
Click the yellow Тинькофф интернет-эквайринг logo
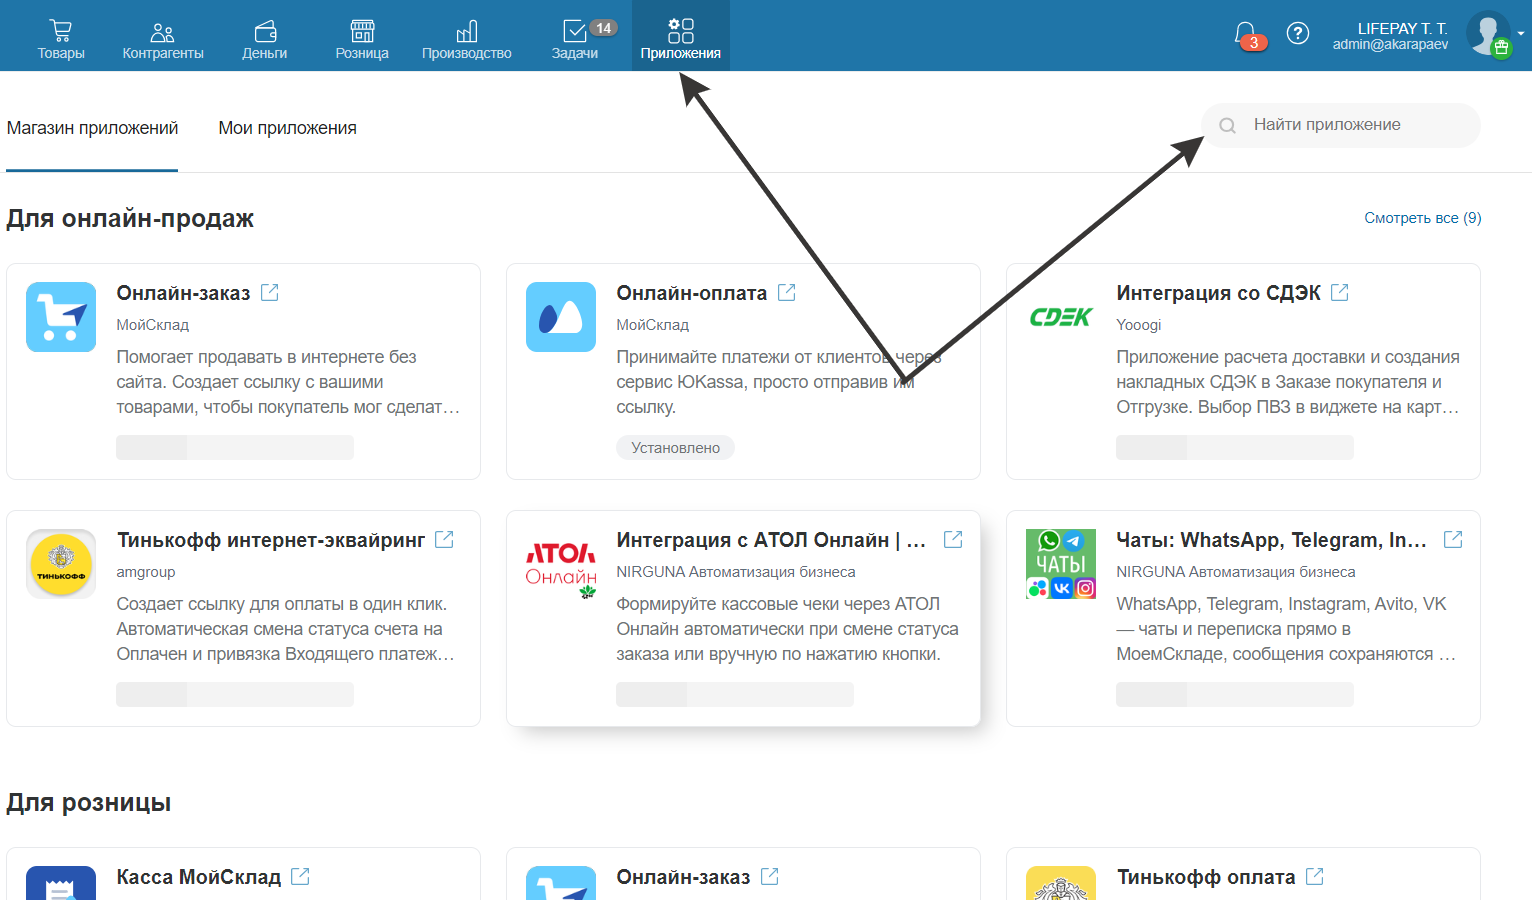(61, 564)
